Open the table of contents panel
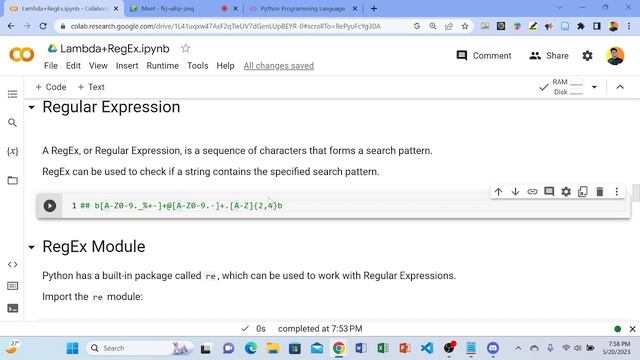This screenshot has width=640, height=360. click(x=13, y=94)
